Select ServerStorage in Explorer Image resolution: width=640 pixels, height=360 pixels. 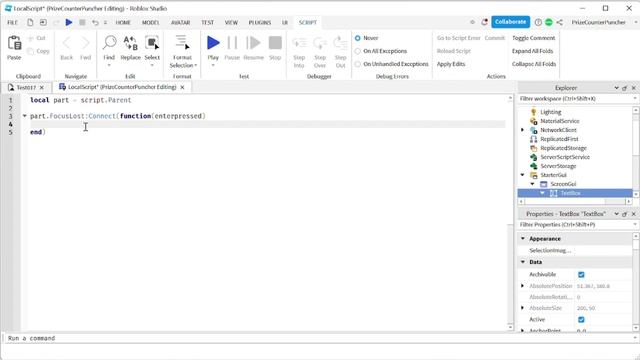pyautogui.click(x=558, y=166)
